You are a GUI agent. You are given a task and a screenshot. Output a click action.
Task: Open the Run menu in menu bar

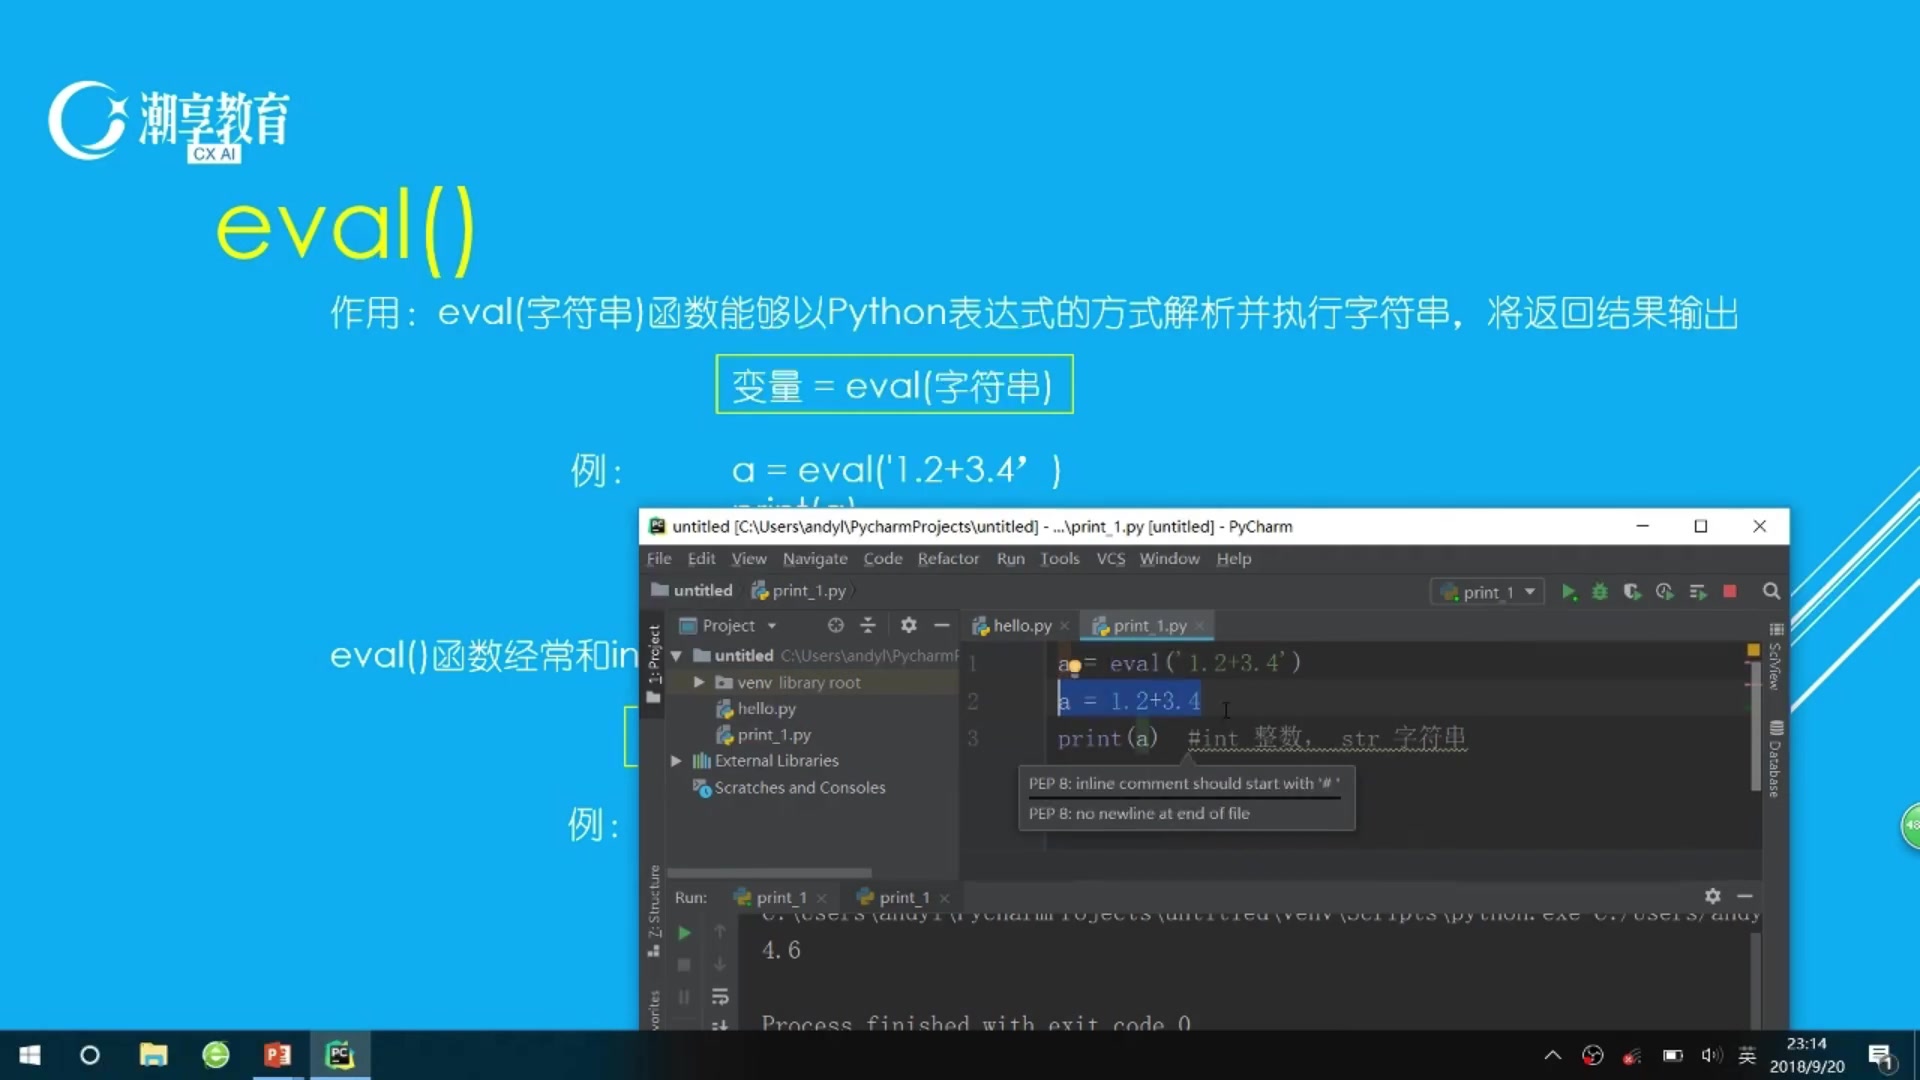[1010, 558]
